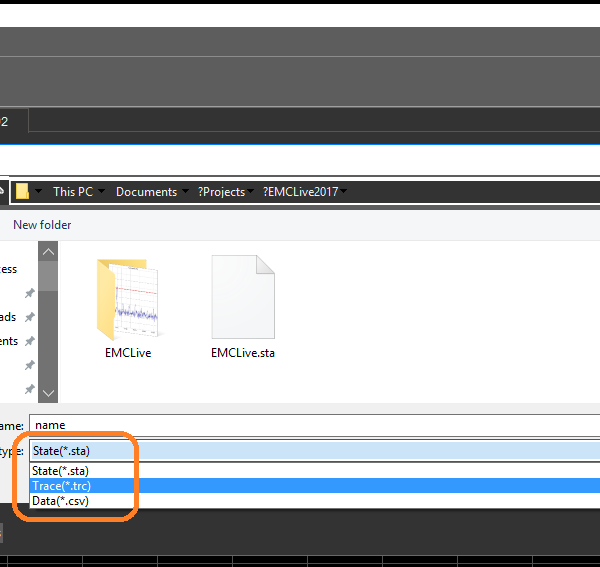Viewport: 600px width, 567px height.
Task: Expand dropdown arrow after ?Projects
Action: [252, 192]
